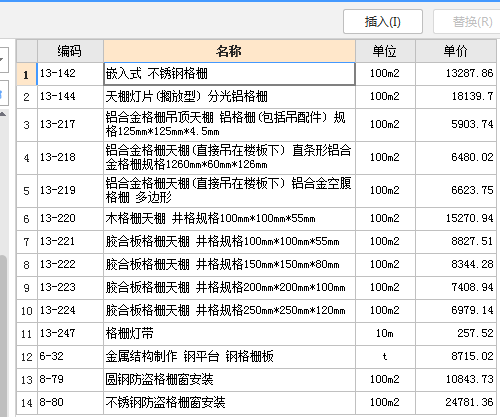The width and height of the screenshot is (500, 417).
Task: Click 胶合板格栅天棚 井格规格250mm*250mm*120mm name
Action: click(x=229, y=311)
